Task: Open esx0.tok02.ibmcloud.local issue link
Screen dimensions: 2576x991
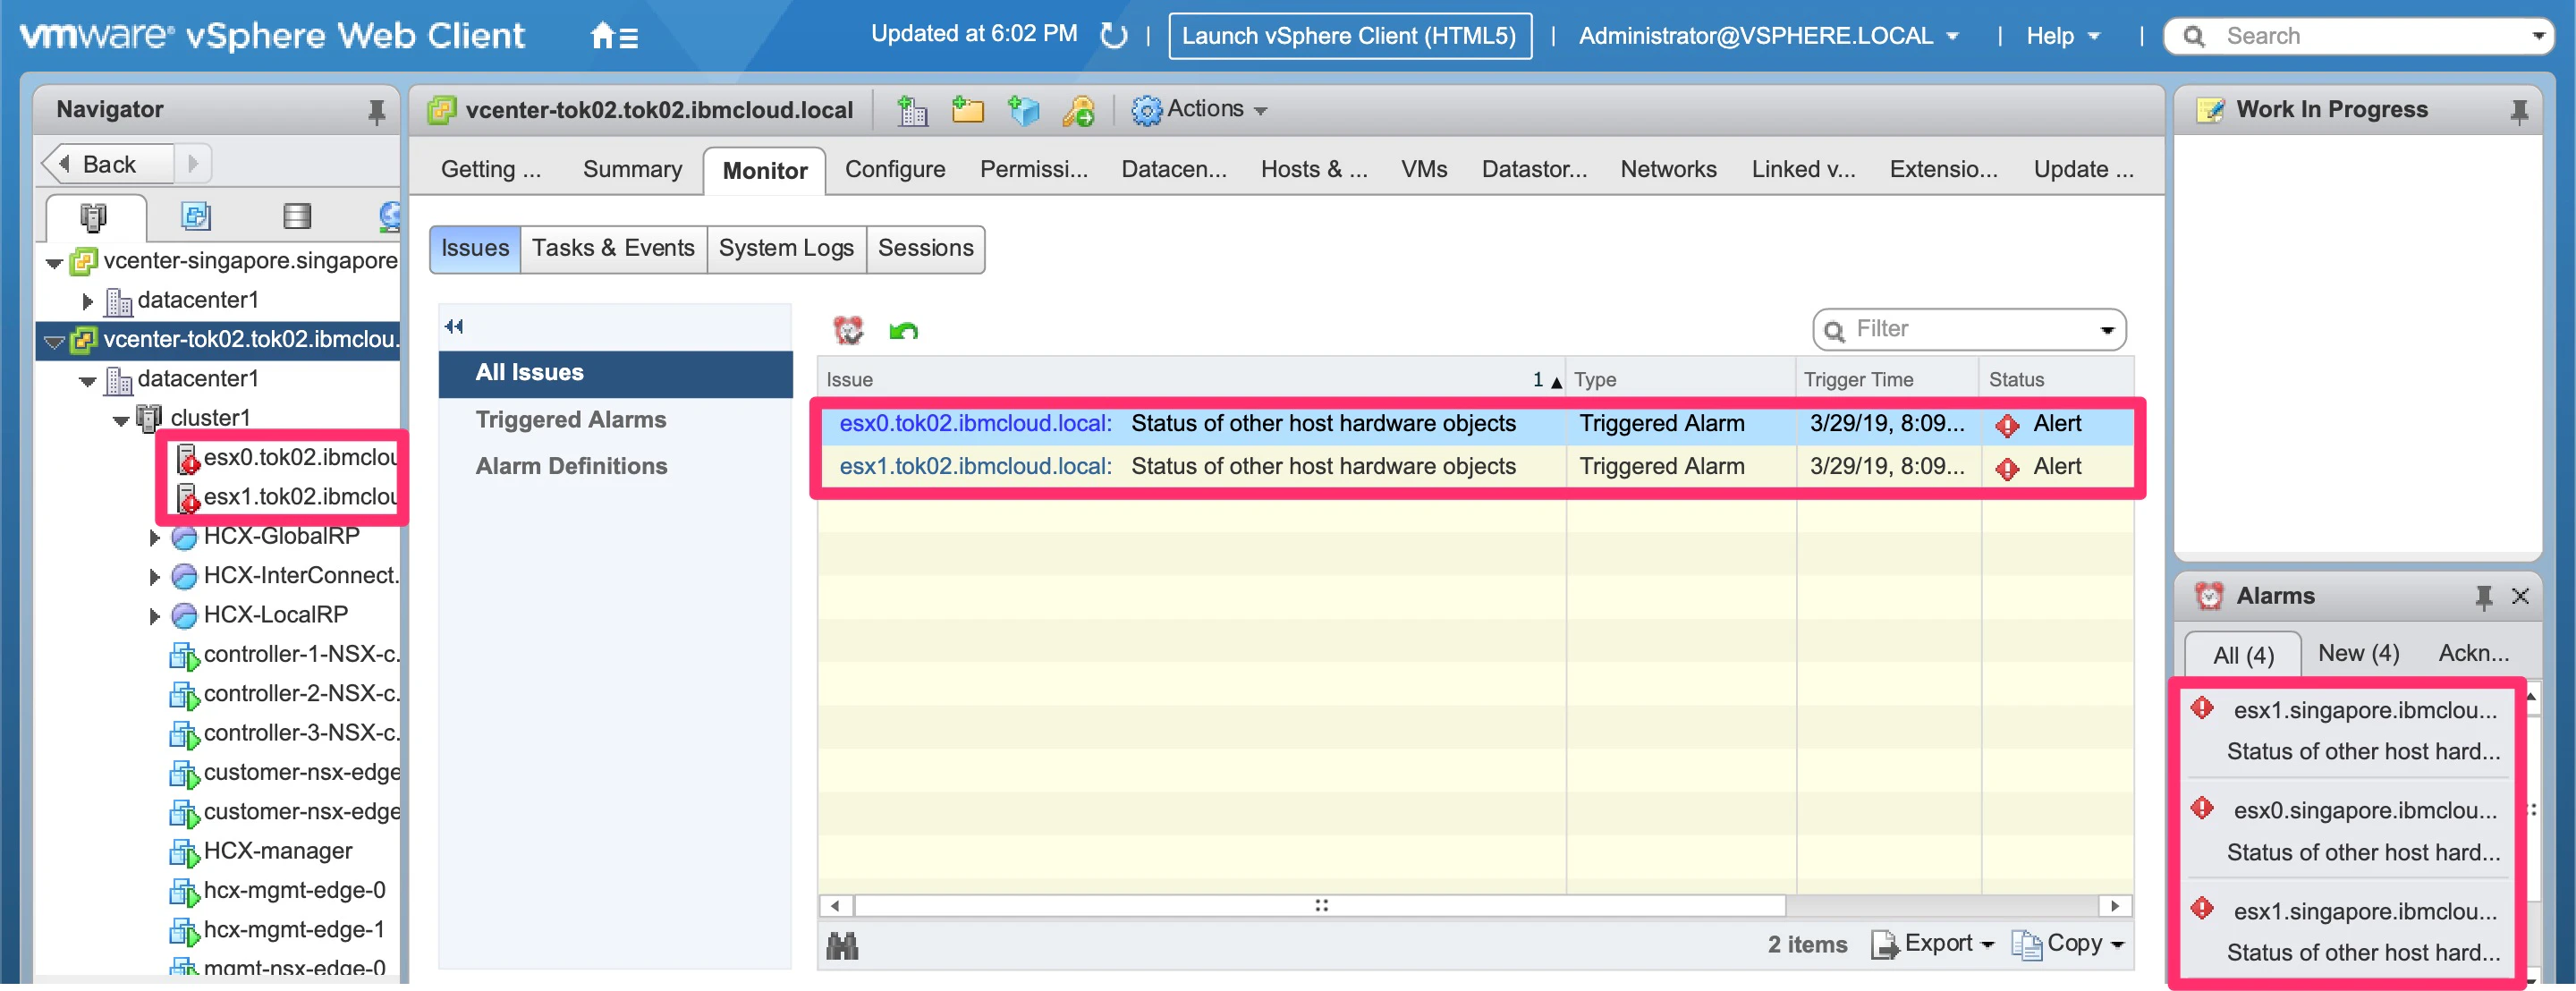Action: (x=974, y=423)
